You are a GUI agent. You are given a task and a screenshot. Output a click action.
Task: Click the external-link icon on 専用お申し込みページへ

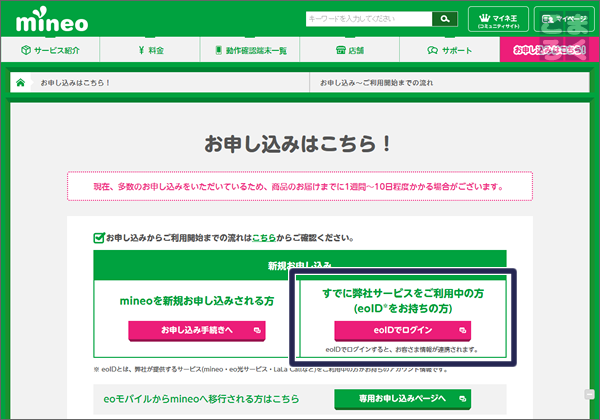click(463, 399)
